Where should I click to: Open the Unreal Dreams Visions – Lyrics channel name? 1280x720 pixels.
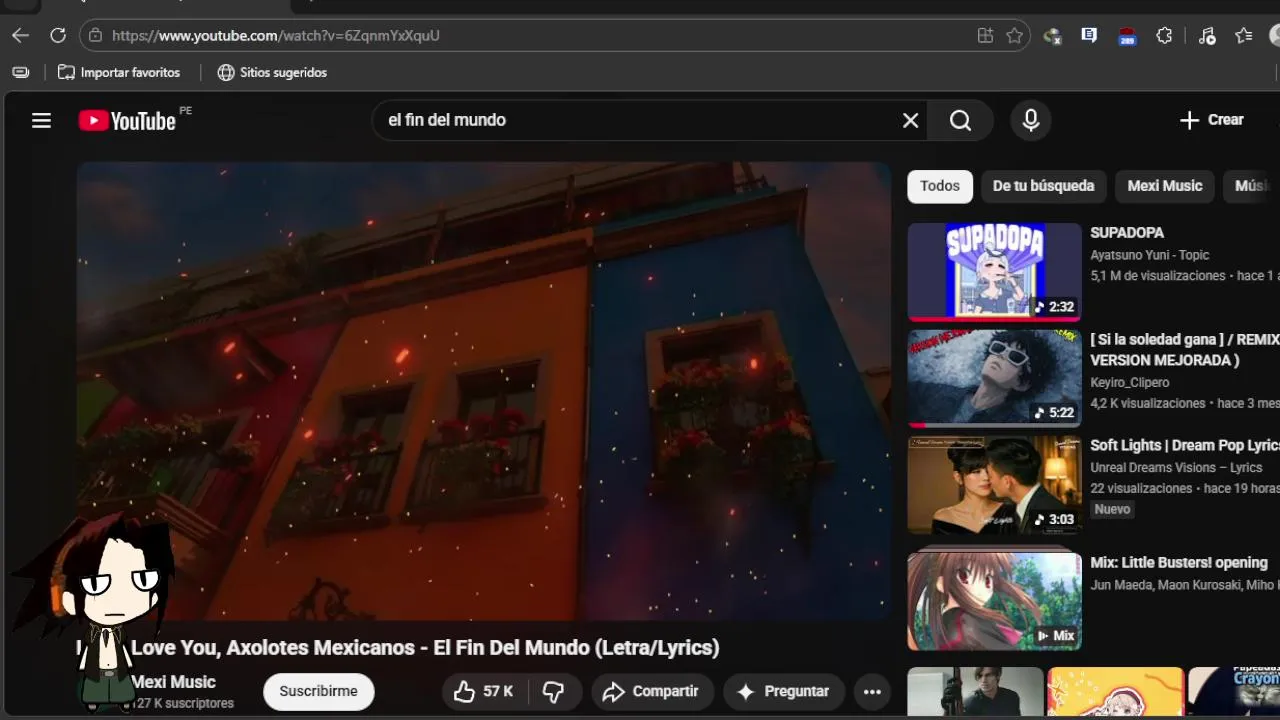[1176, 467]
